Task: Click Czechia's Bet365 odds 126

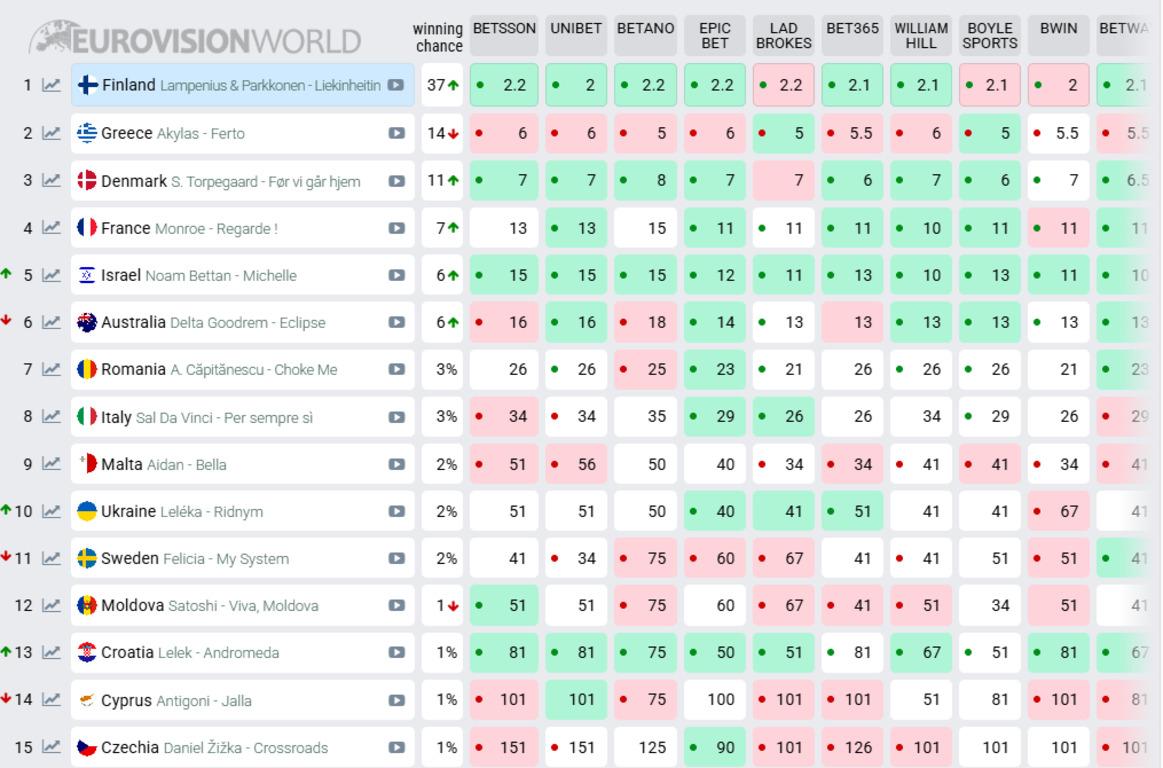Action: coord(852,747)
